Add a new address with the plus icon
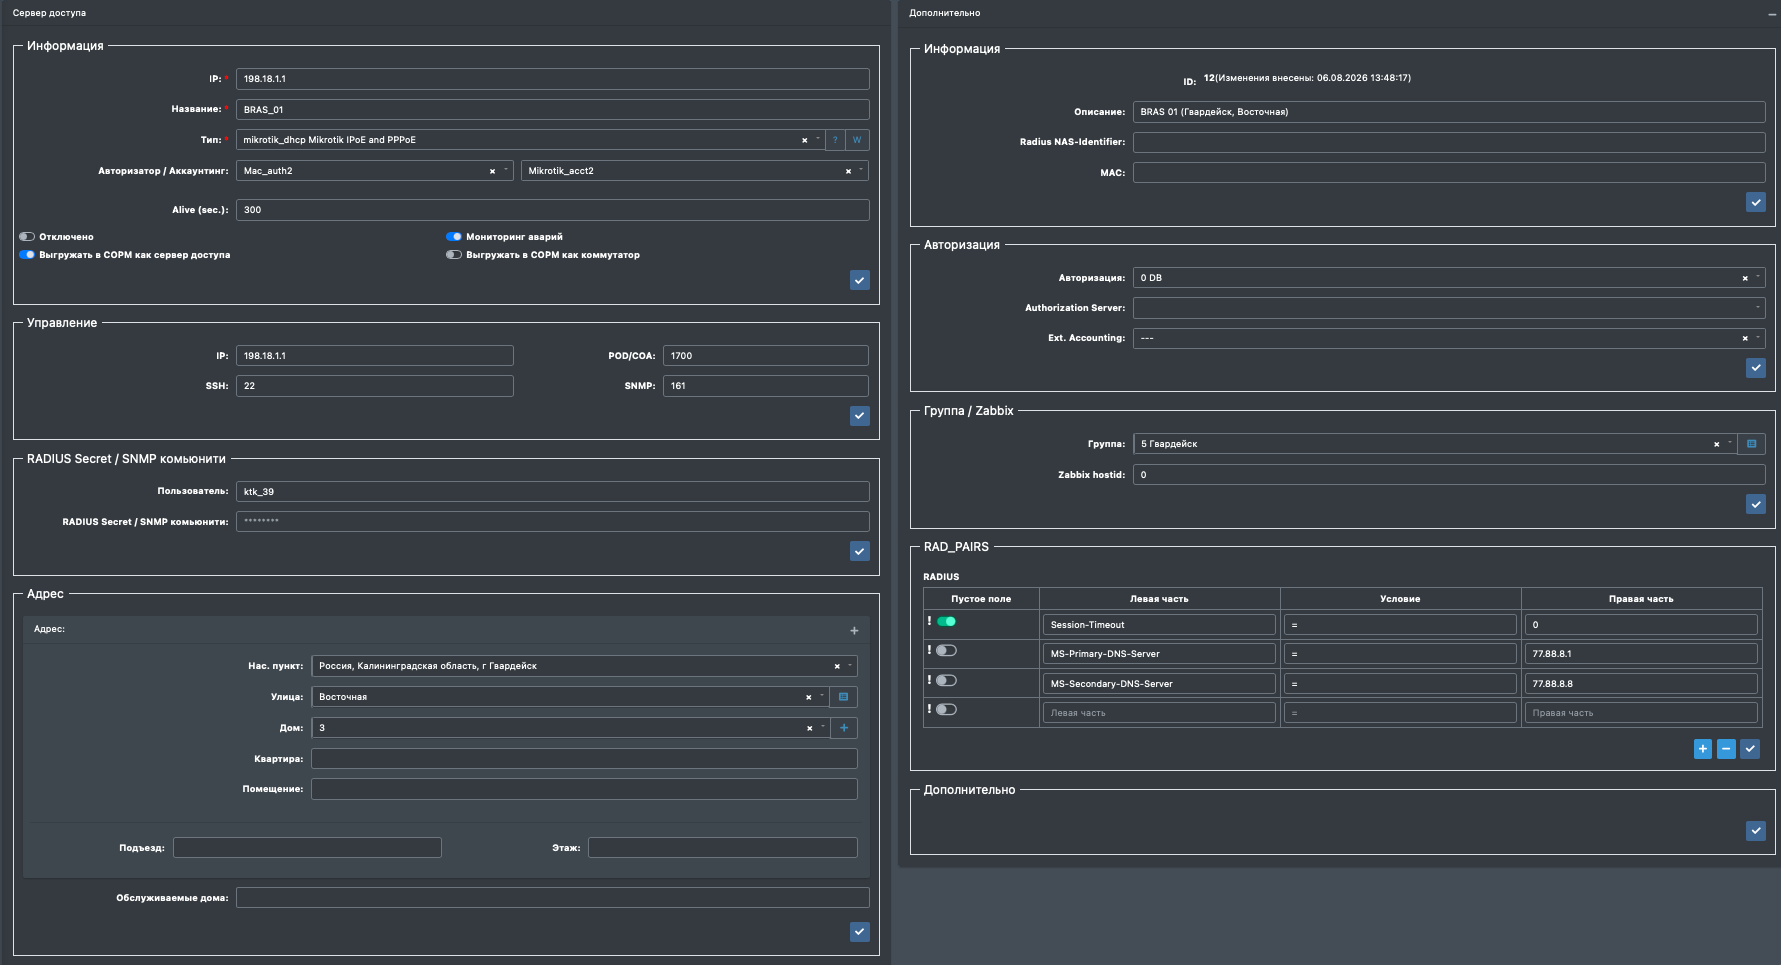Screen dimensions: 1781x965 (854, 630)
